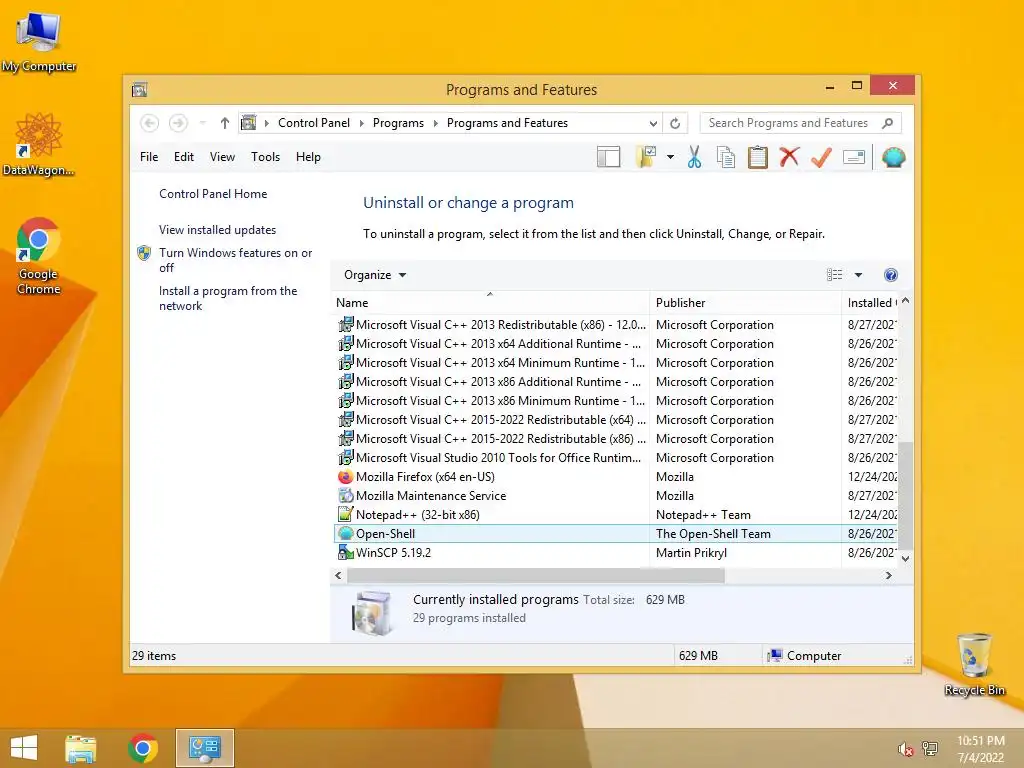
Task: Select WinSCP 5.19.2 entry
Action: point(615,552)
